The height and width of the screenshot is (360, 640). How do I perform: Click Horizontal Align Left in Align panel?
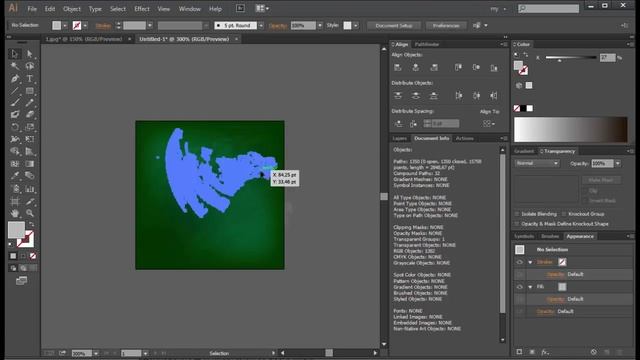[x=398, y=67]
